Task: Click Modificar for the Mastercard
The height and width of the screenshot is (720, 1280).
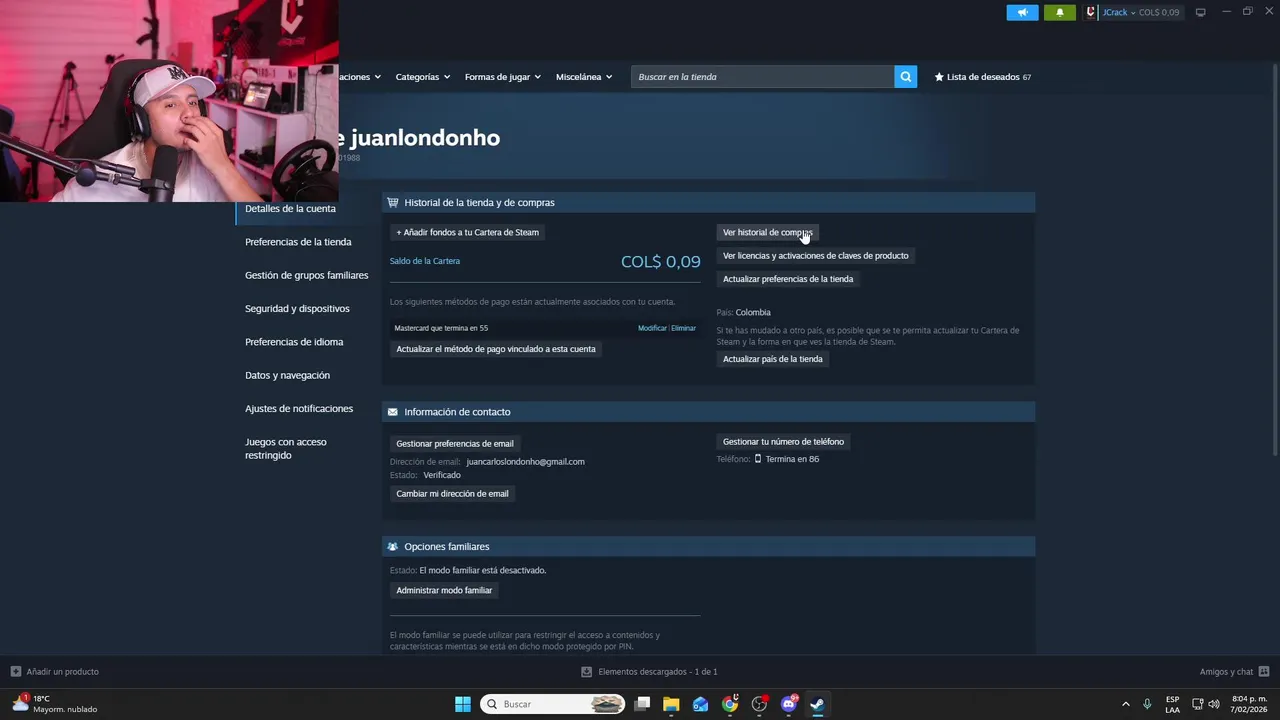Action: [x=652, y=328]
